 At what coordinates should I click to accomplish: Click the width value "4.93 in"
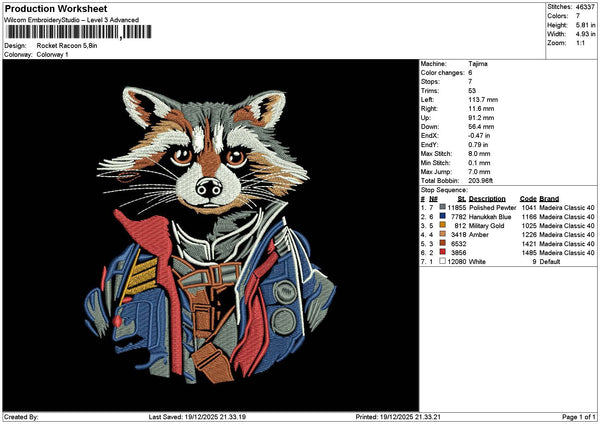click(585, 34)
